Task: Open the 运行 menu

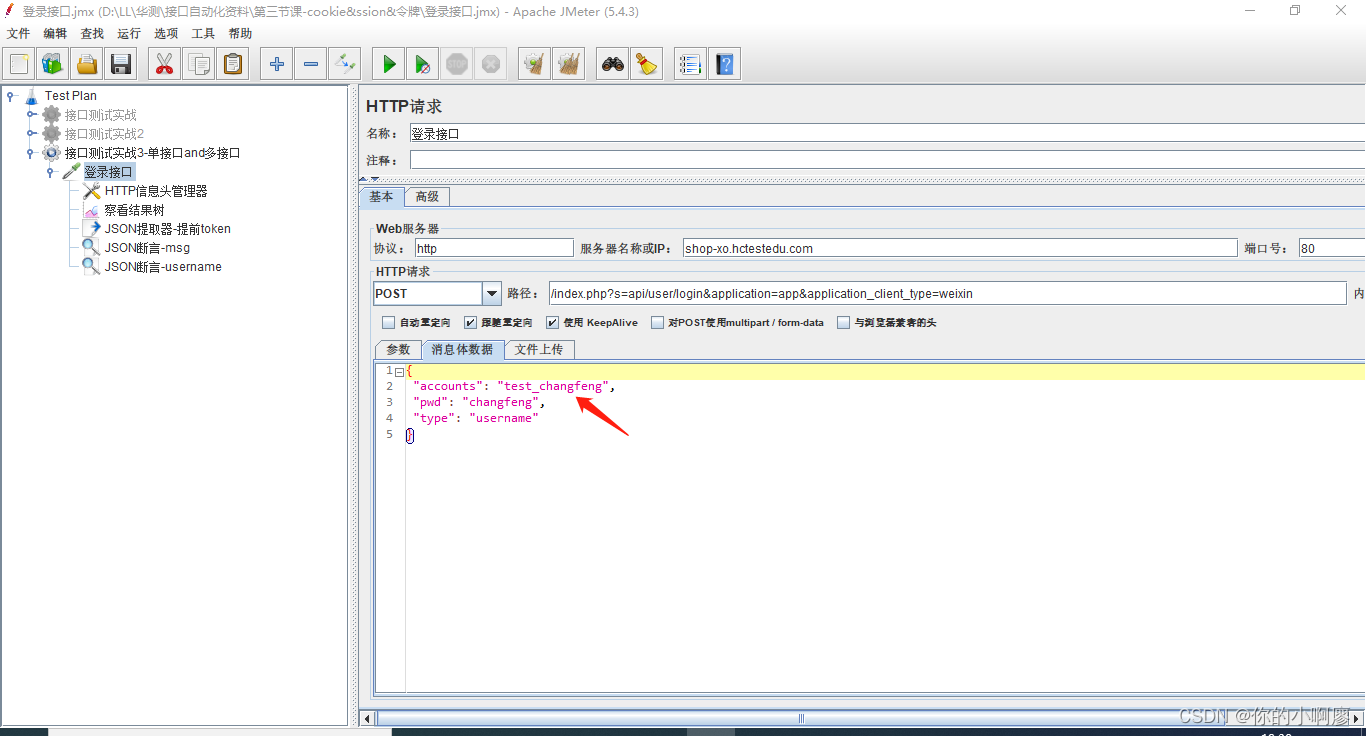Action: (x=129, y=33)
